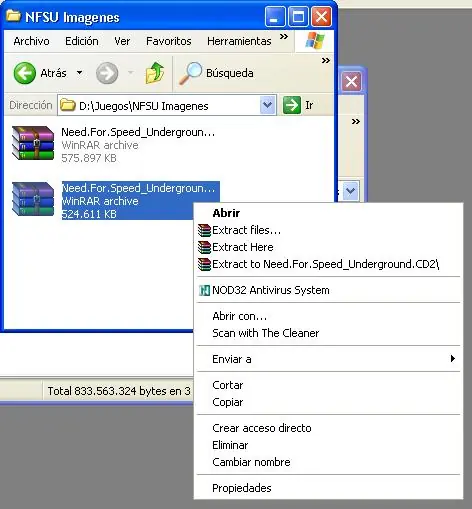The height and width of the screenshot is (509, 472).
Task: Click the NOD32 Antivirus System icon
Action: pyautogui.click(x=204, y=290)
